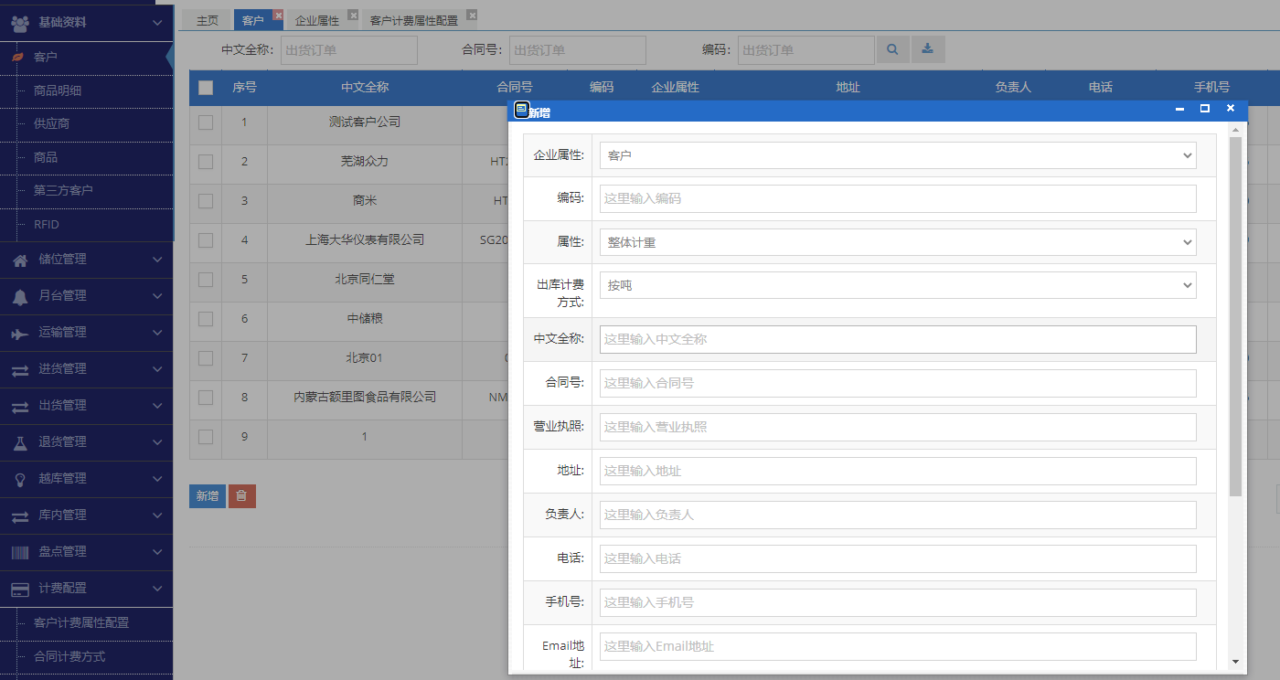Click the 库内管理 arrows icon

click(x=20, y=516)
